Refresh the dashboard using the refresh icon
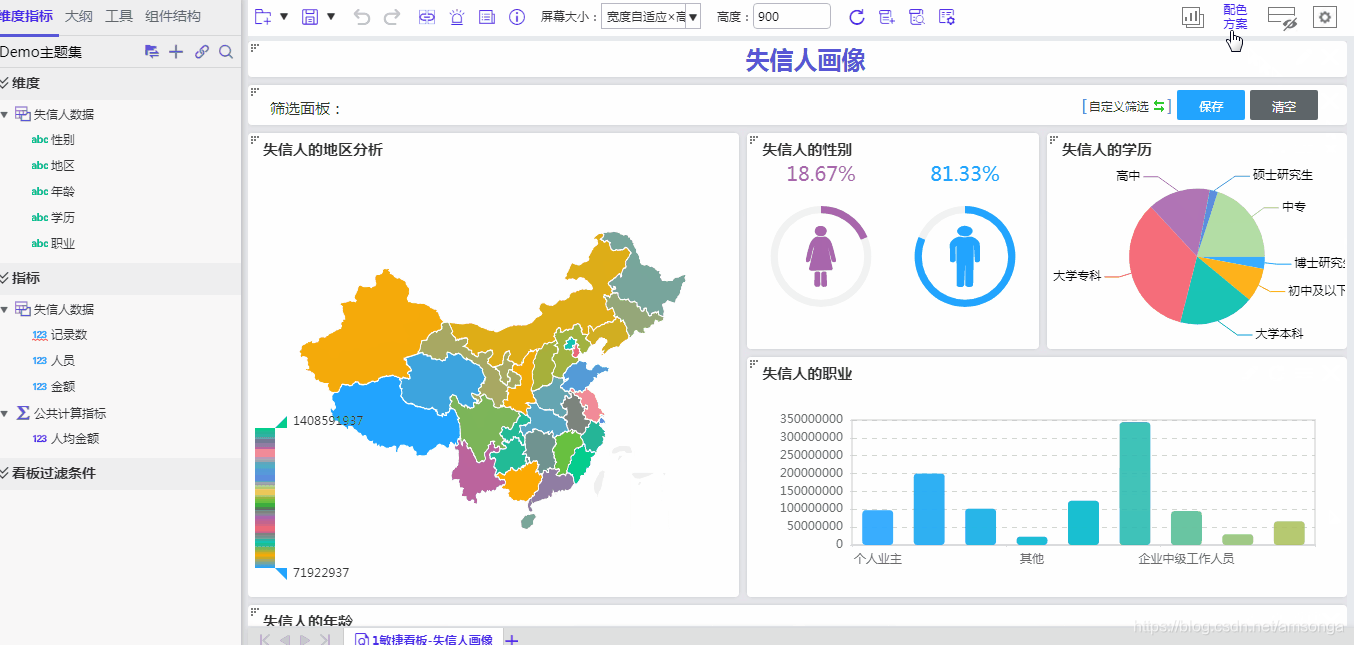Screen dimensions: 1354x645 tap(857, 17)
